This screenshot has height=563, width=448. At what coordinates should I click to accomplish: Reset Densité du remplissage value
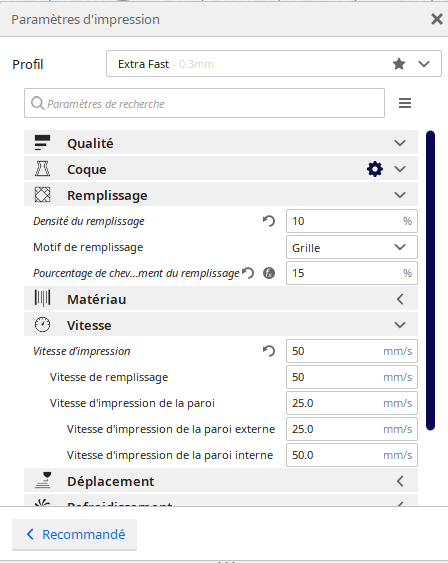269,221
